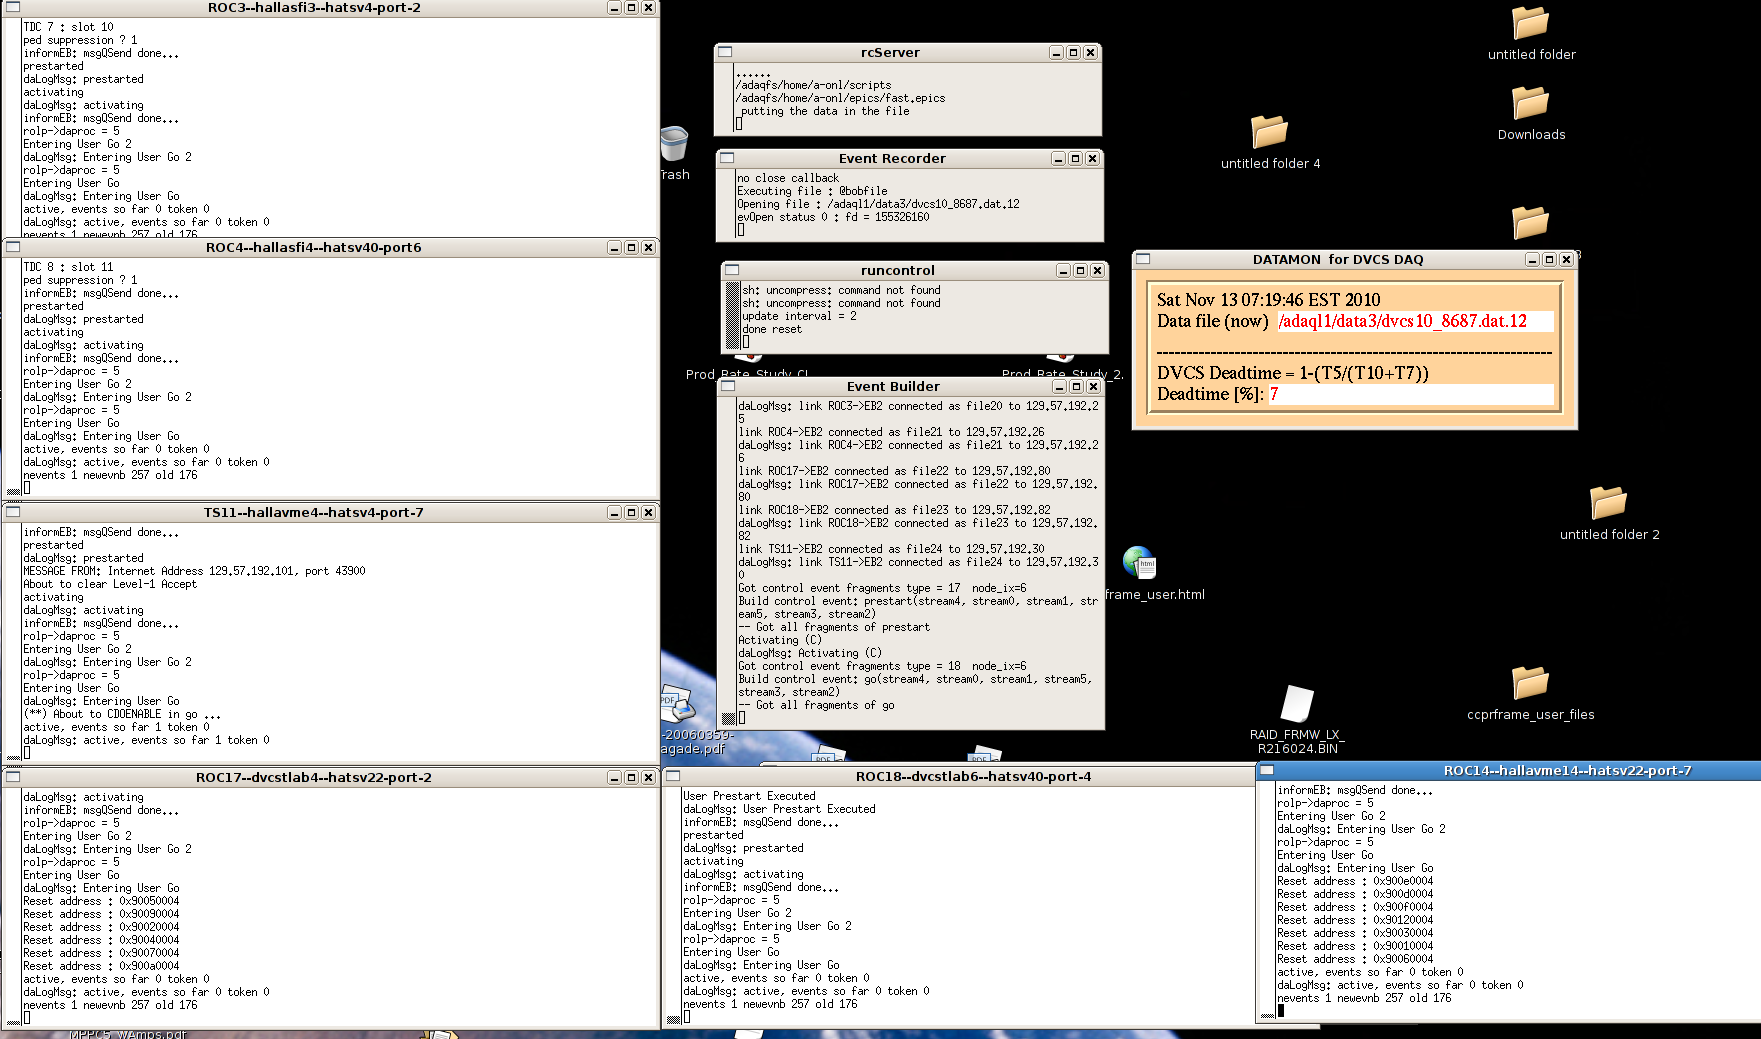Open window menu icon of ROC17 terminal
1761x1039 pixels.
pyautogui.click(x=13, y=777)
